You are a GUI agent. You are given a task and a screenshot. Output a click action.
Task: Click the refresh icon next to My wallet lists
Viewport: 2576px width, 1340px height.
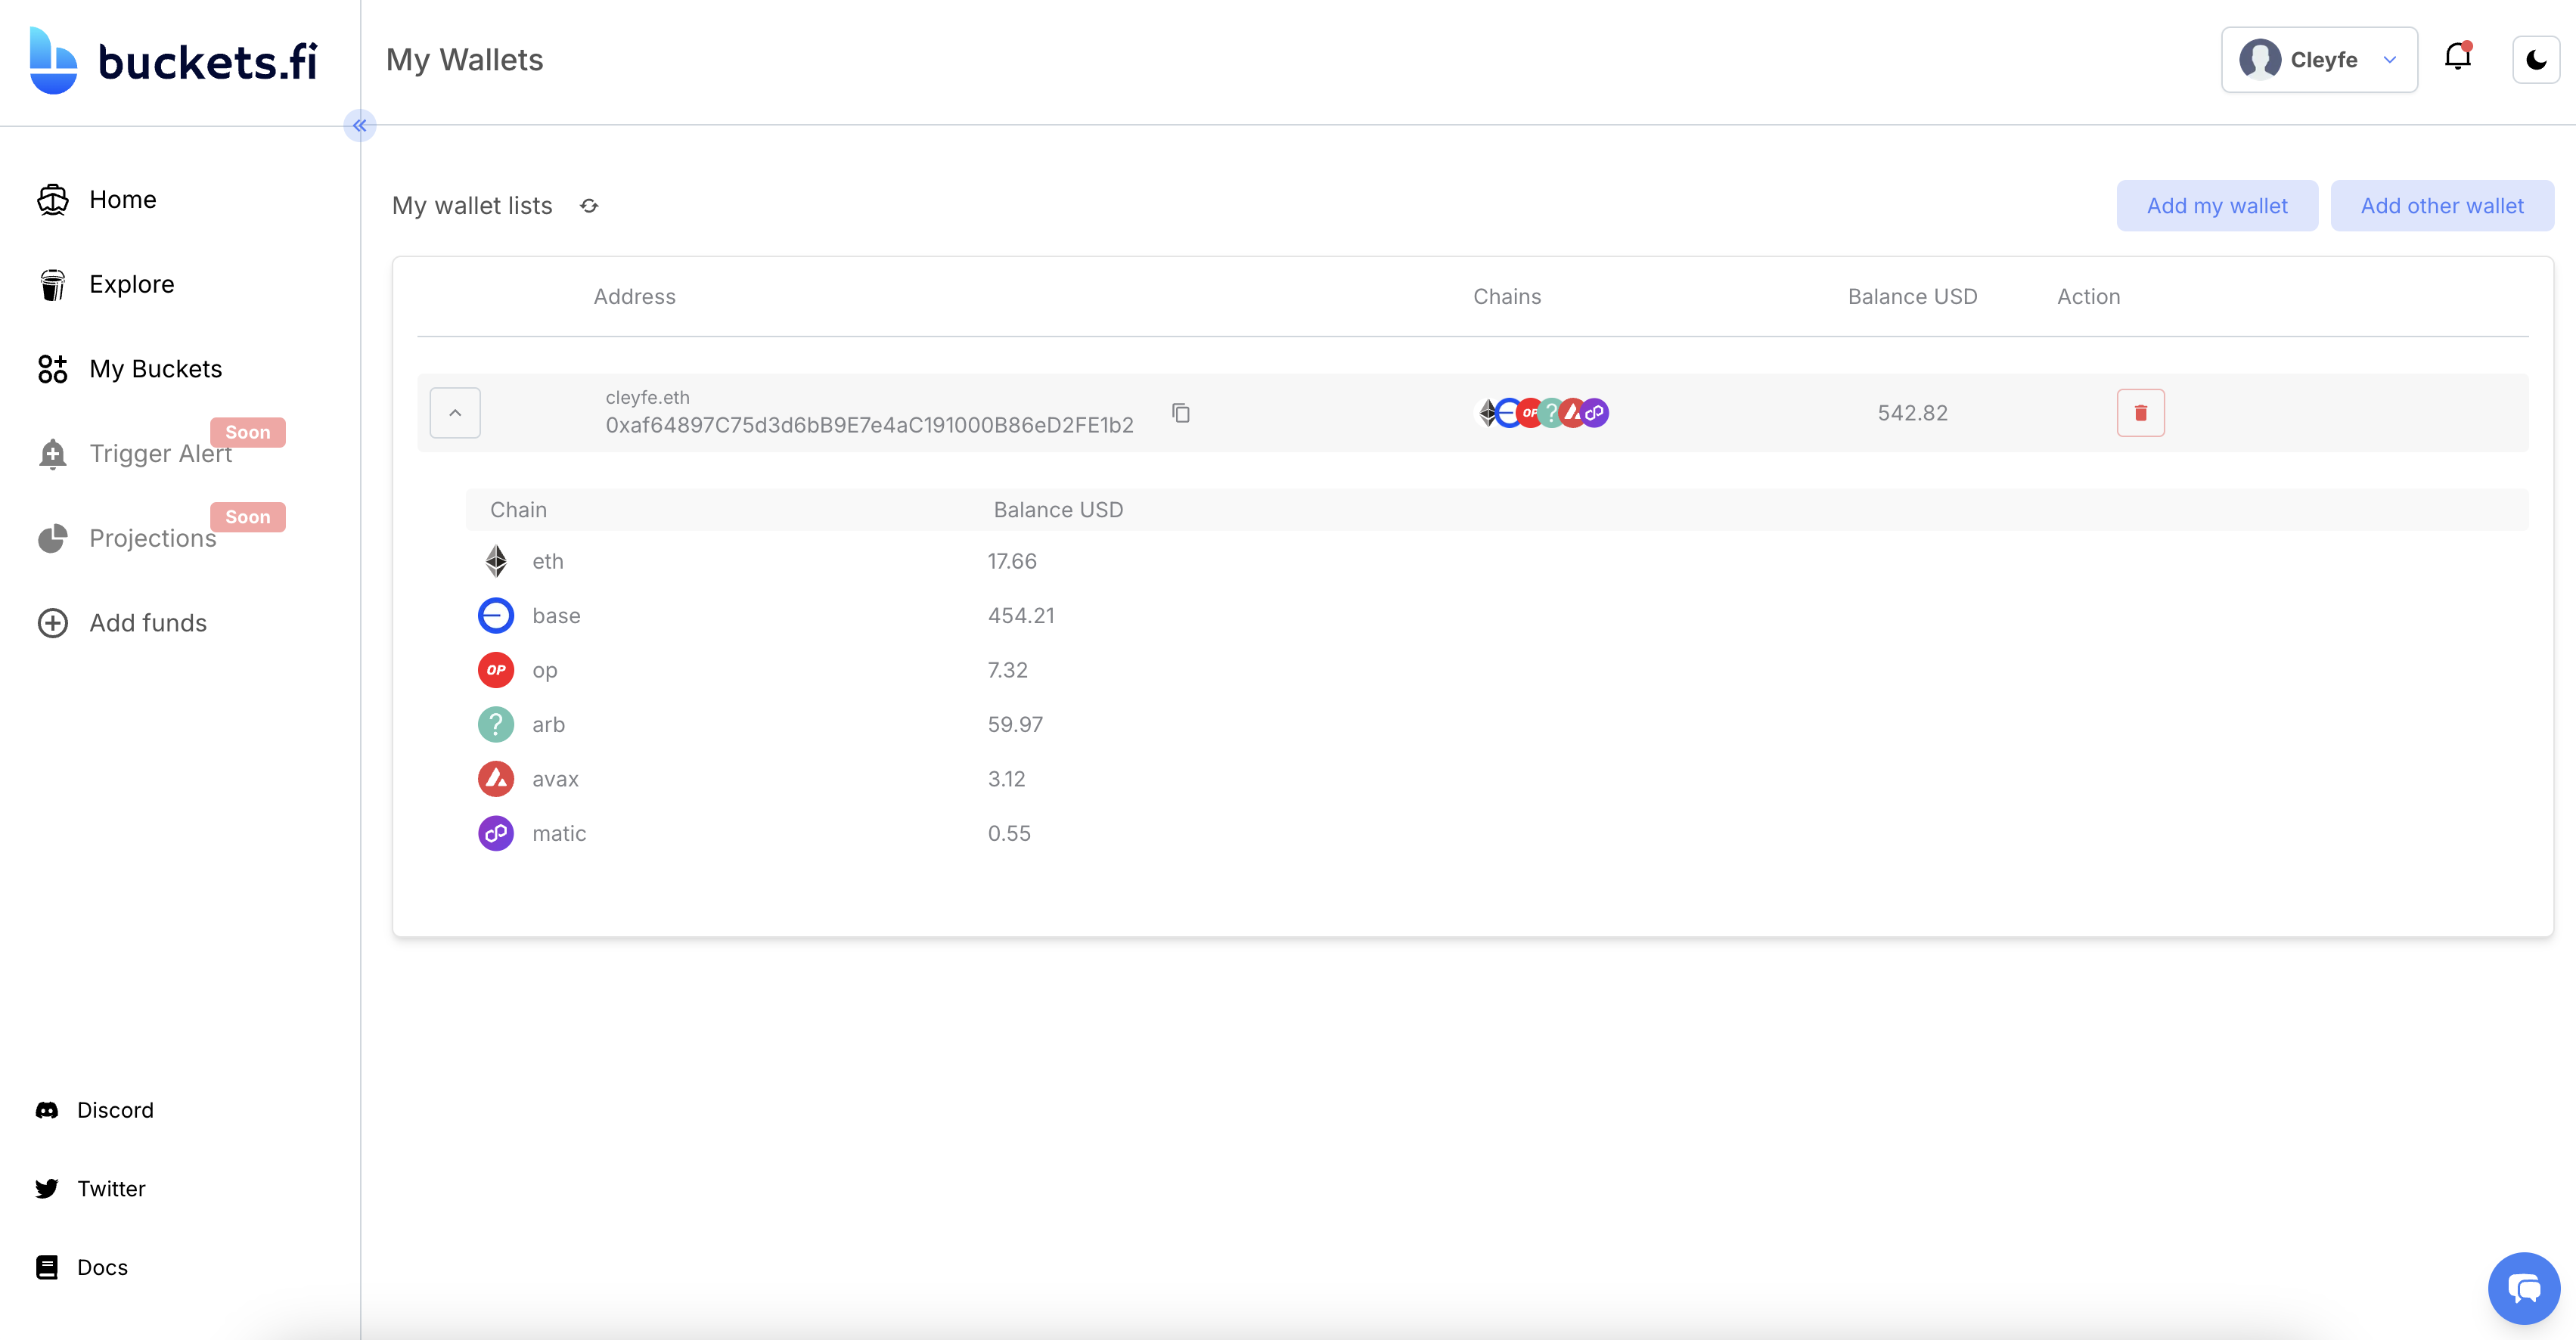coord(589,205)
